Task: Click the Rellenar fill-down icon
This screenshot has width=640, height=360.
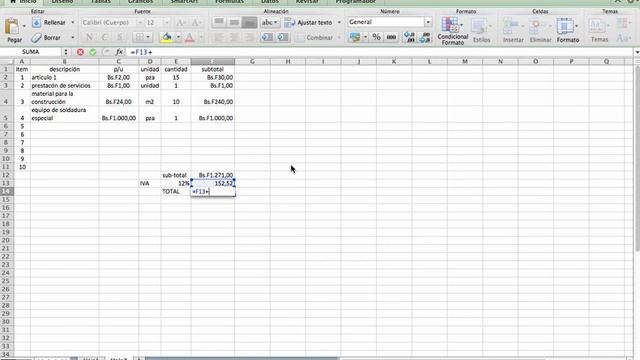Action: [36, 22]
